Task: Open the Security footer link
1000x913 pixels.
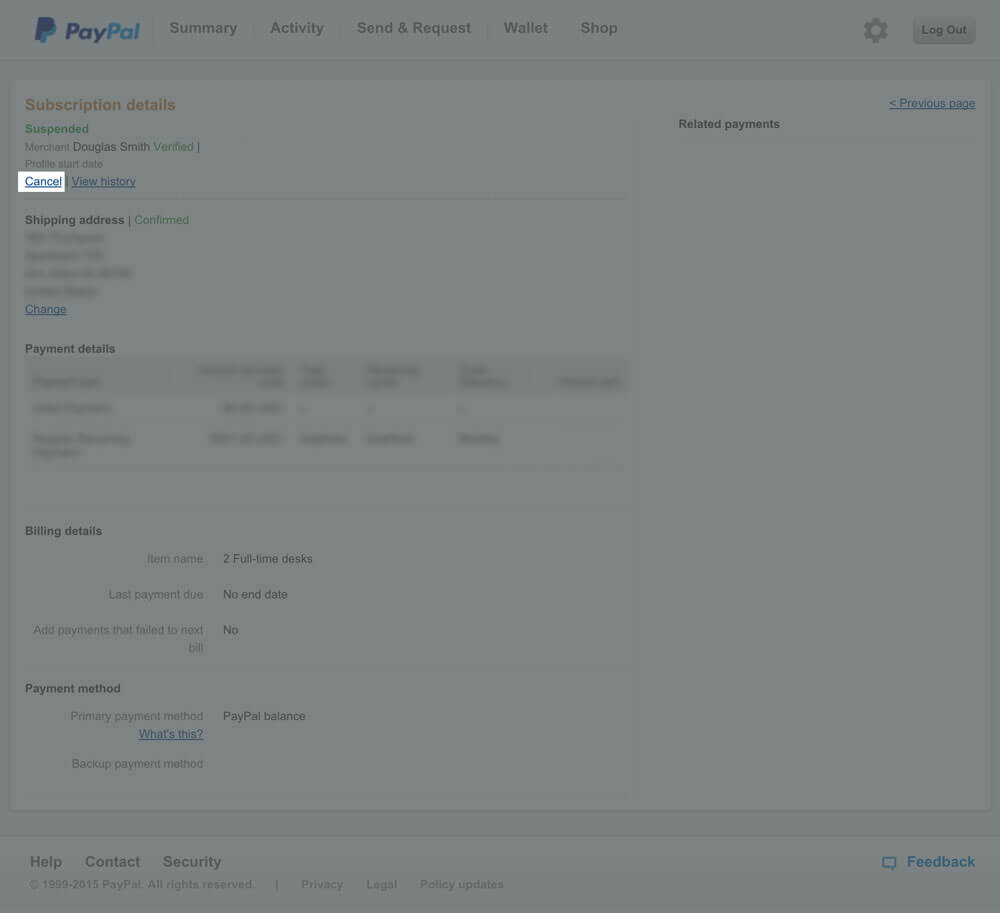Action: tap(192, 862)
